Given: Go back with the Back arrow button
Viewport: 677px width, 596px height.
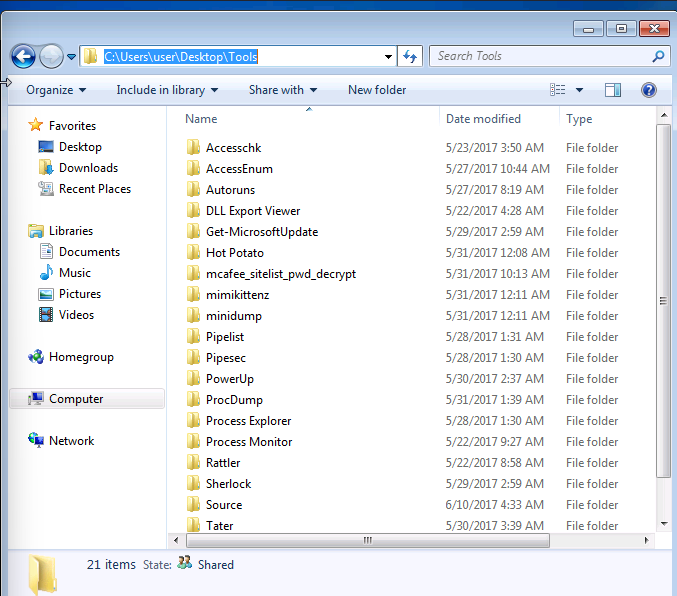Looking at the screenshot, I should pos(23,57).
